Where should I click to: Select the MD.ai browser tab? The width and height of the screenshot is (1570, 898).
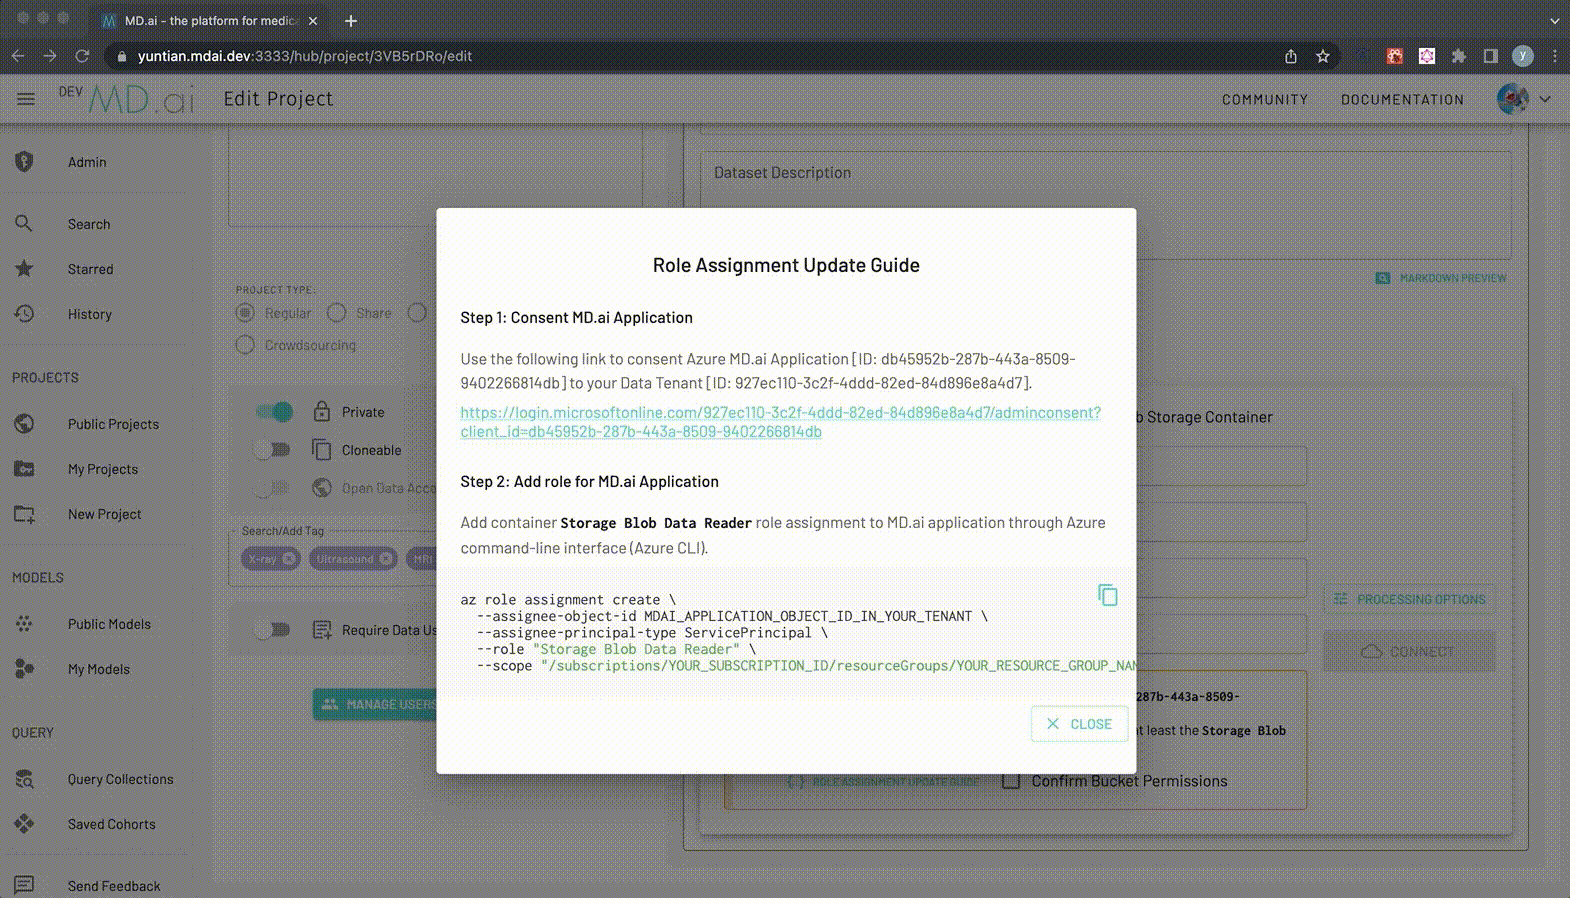click(210, 20)
